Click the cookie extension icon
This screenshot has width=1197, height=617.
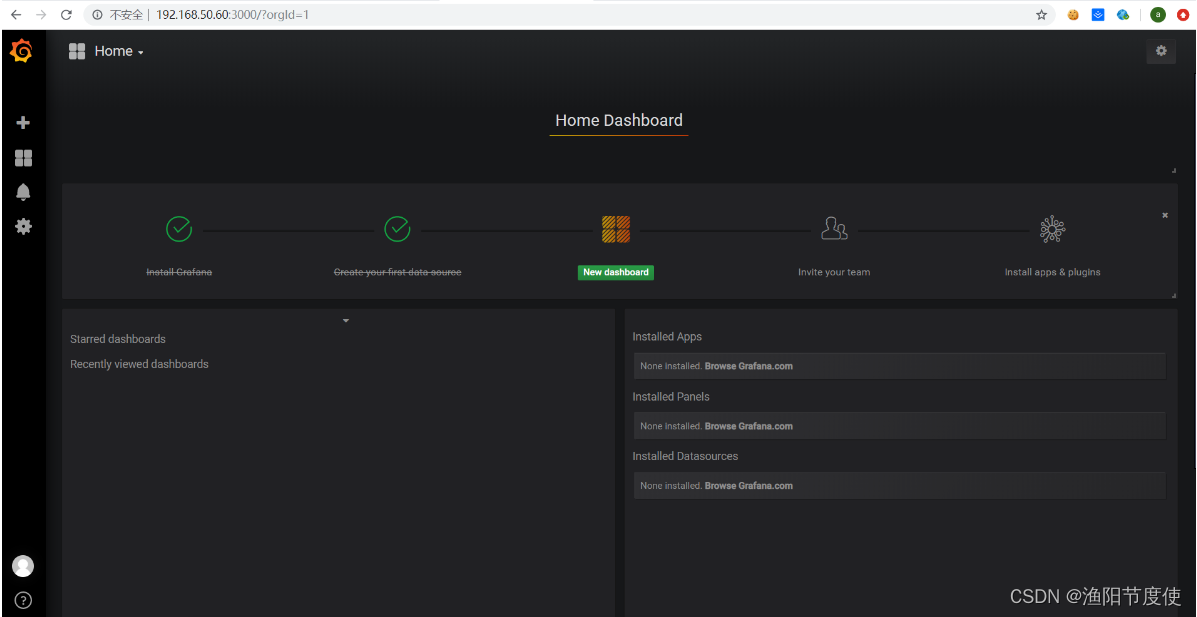tap(1073, 15)
